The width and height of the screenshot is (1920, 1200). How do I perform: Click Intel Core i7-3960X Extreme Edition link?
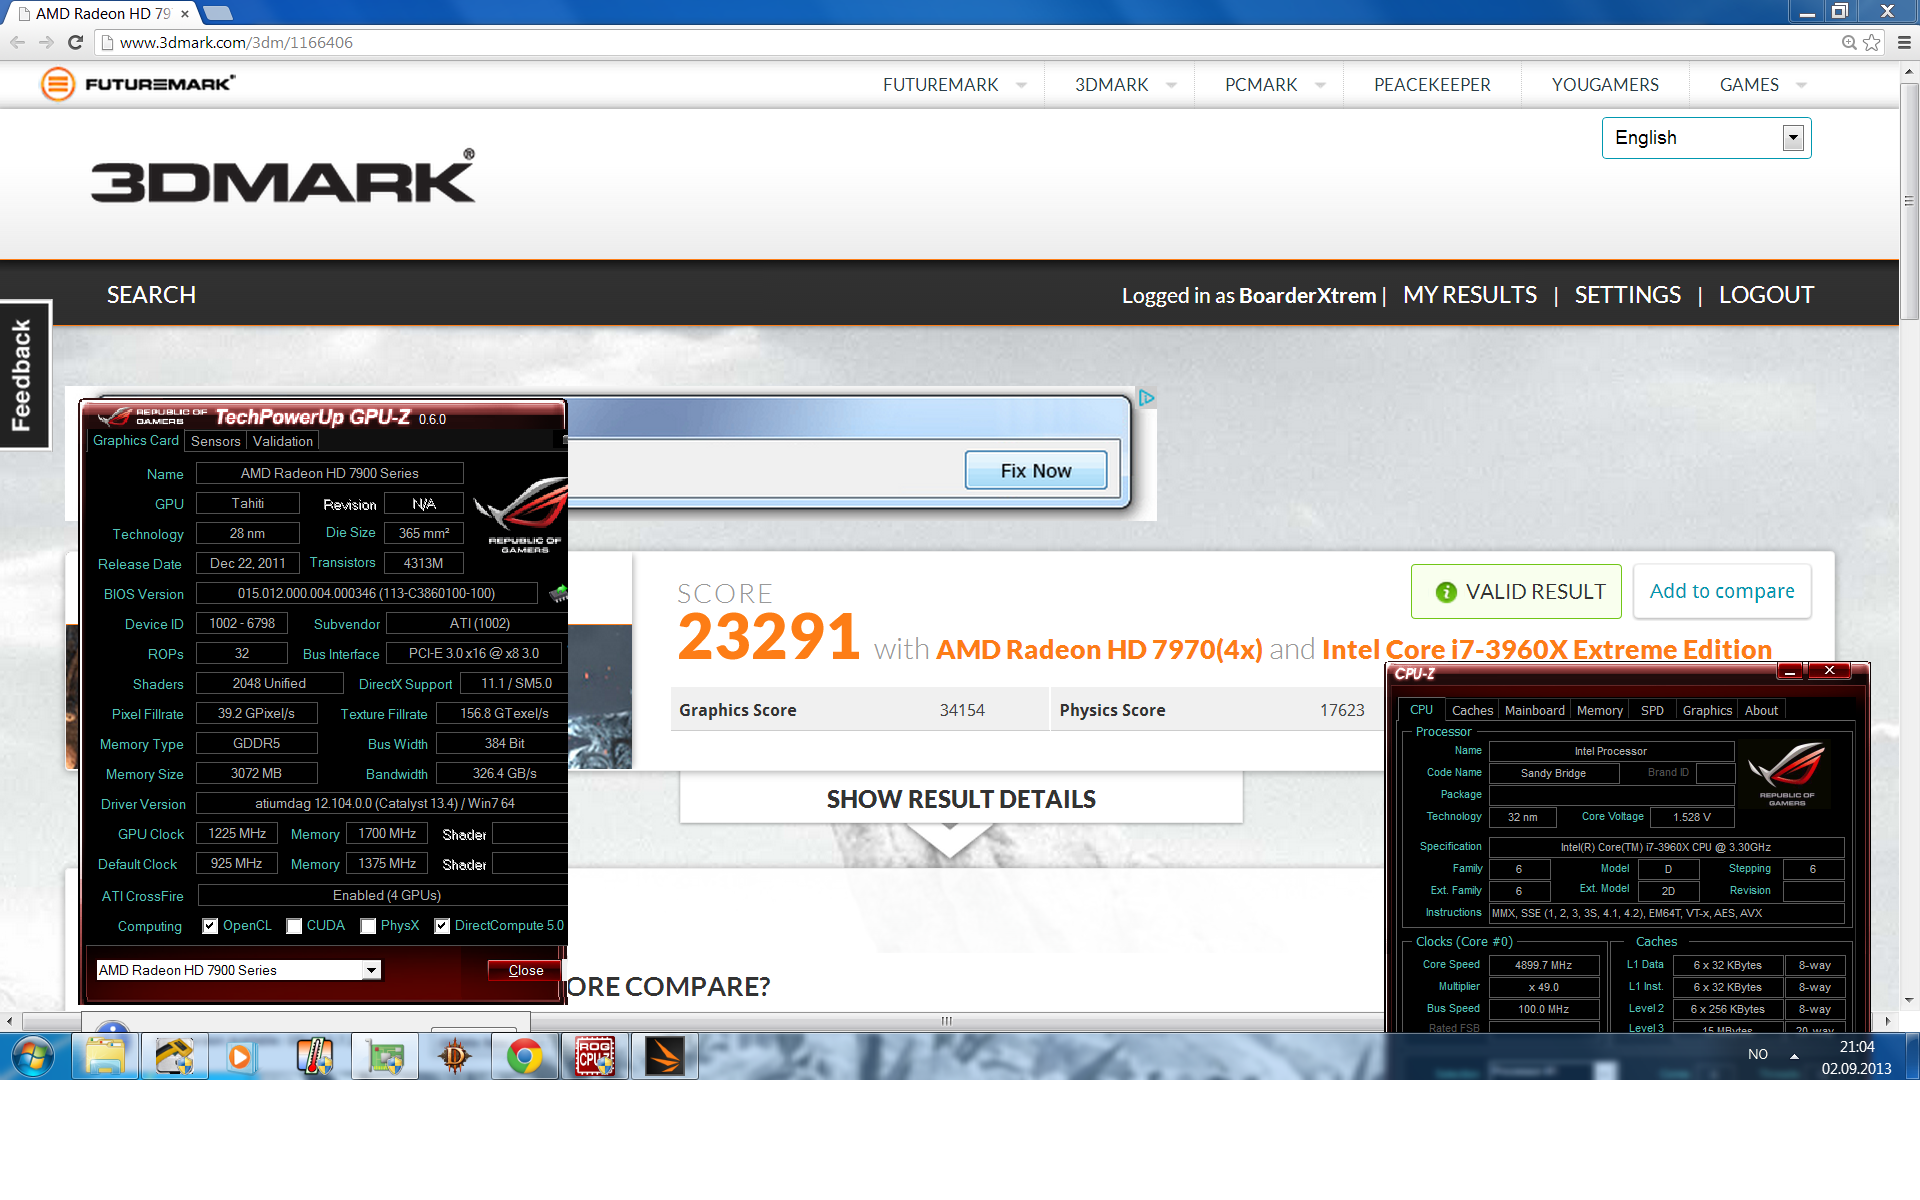1546,649
